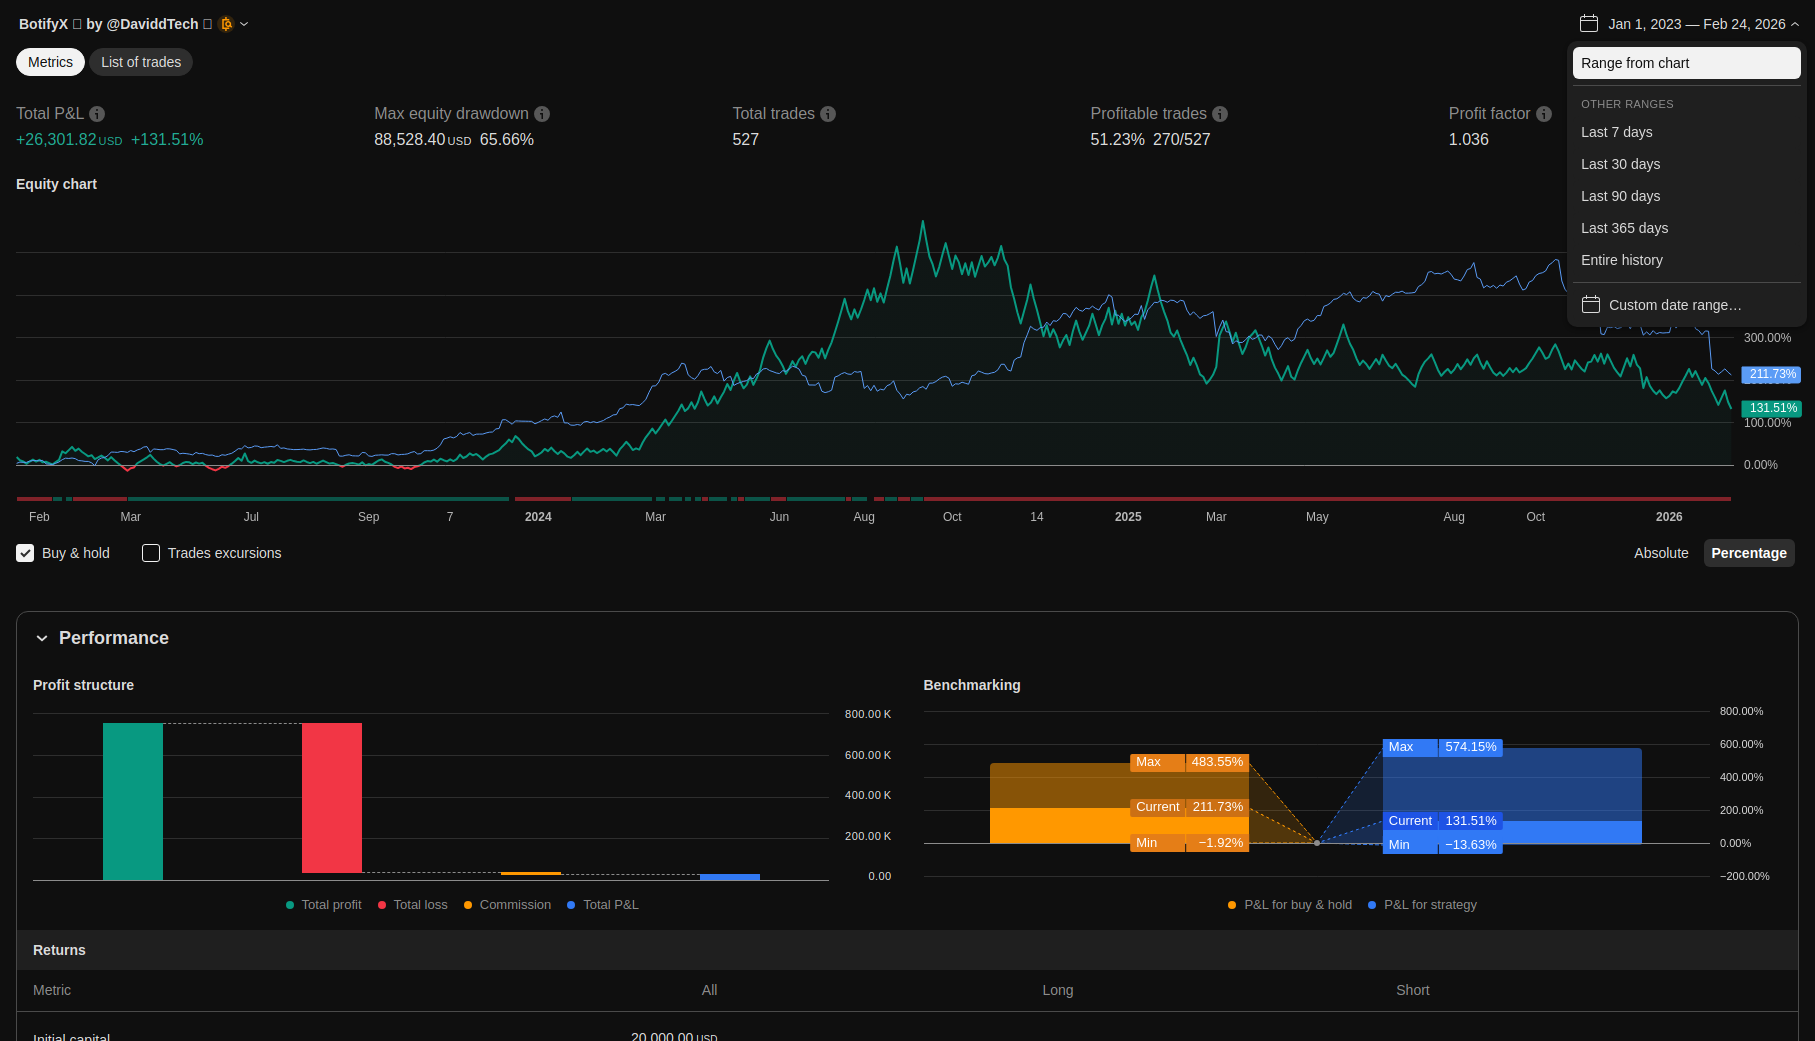This screenshot has height=1041, width=1815.
Task: Click the orange strategy icon after DaviddTech
Action: click(x=226, y=24)
